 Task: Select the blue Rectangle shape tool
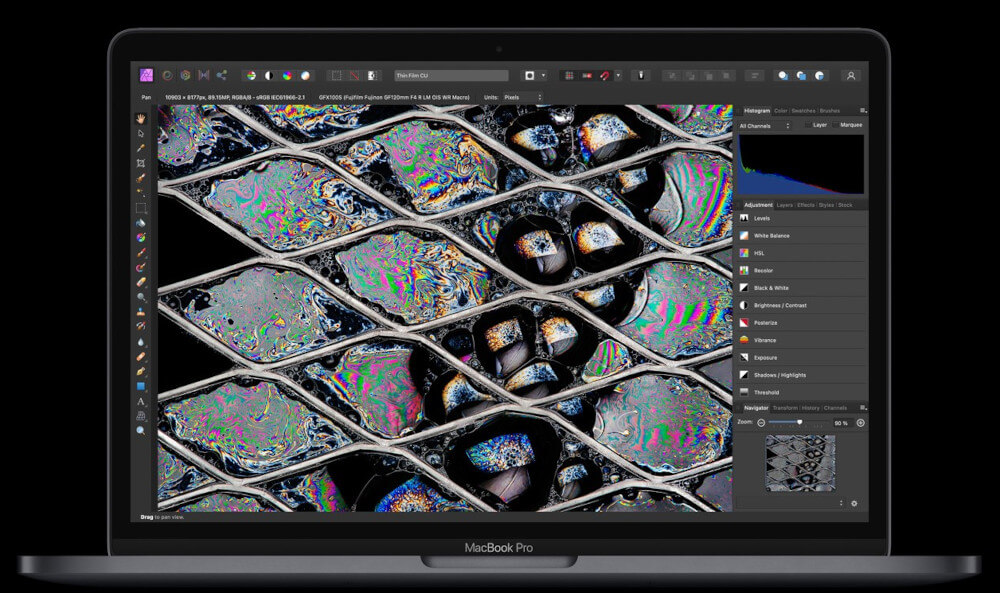141,386
